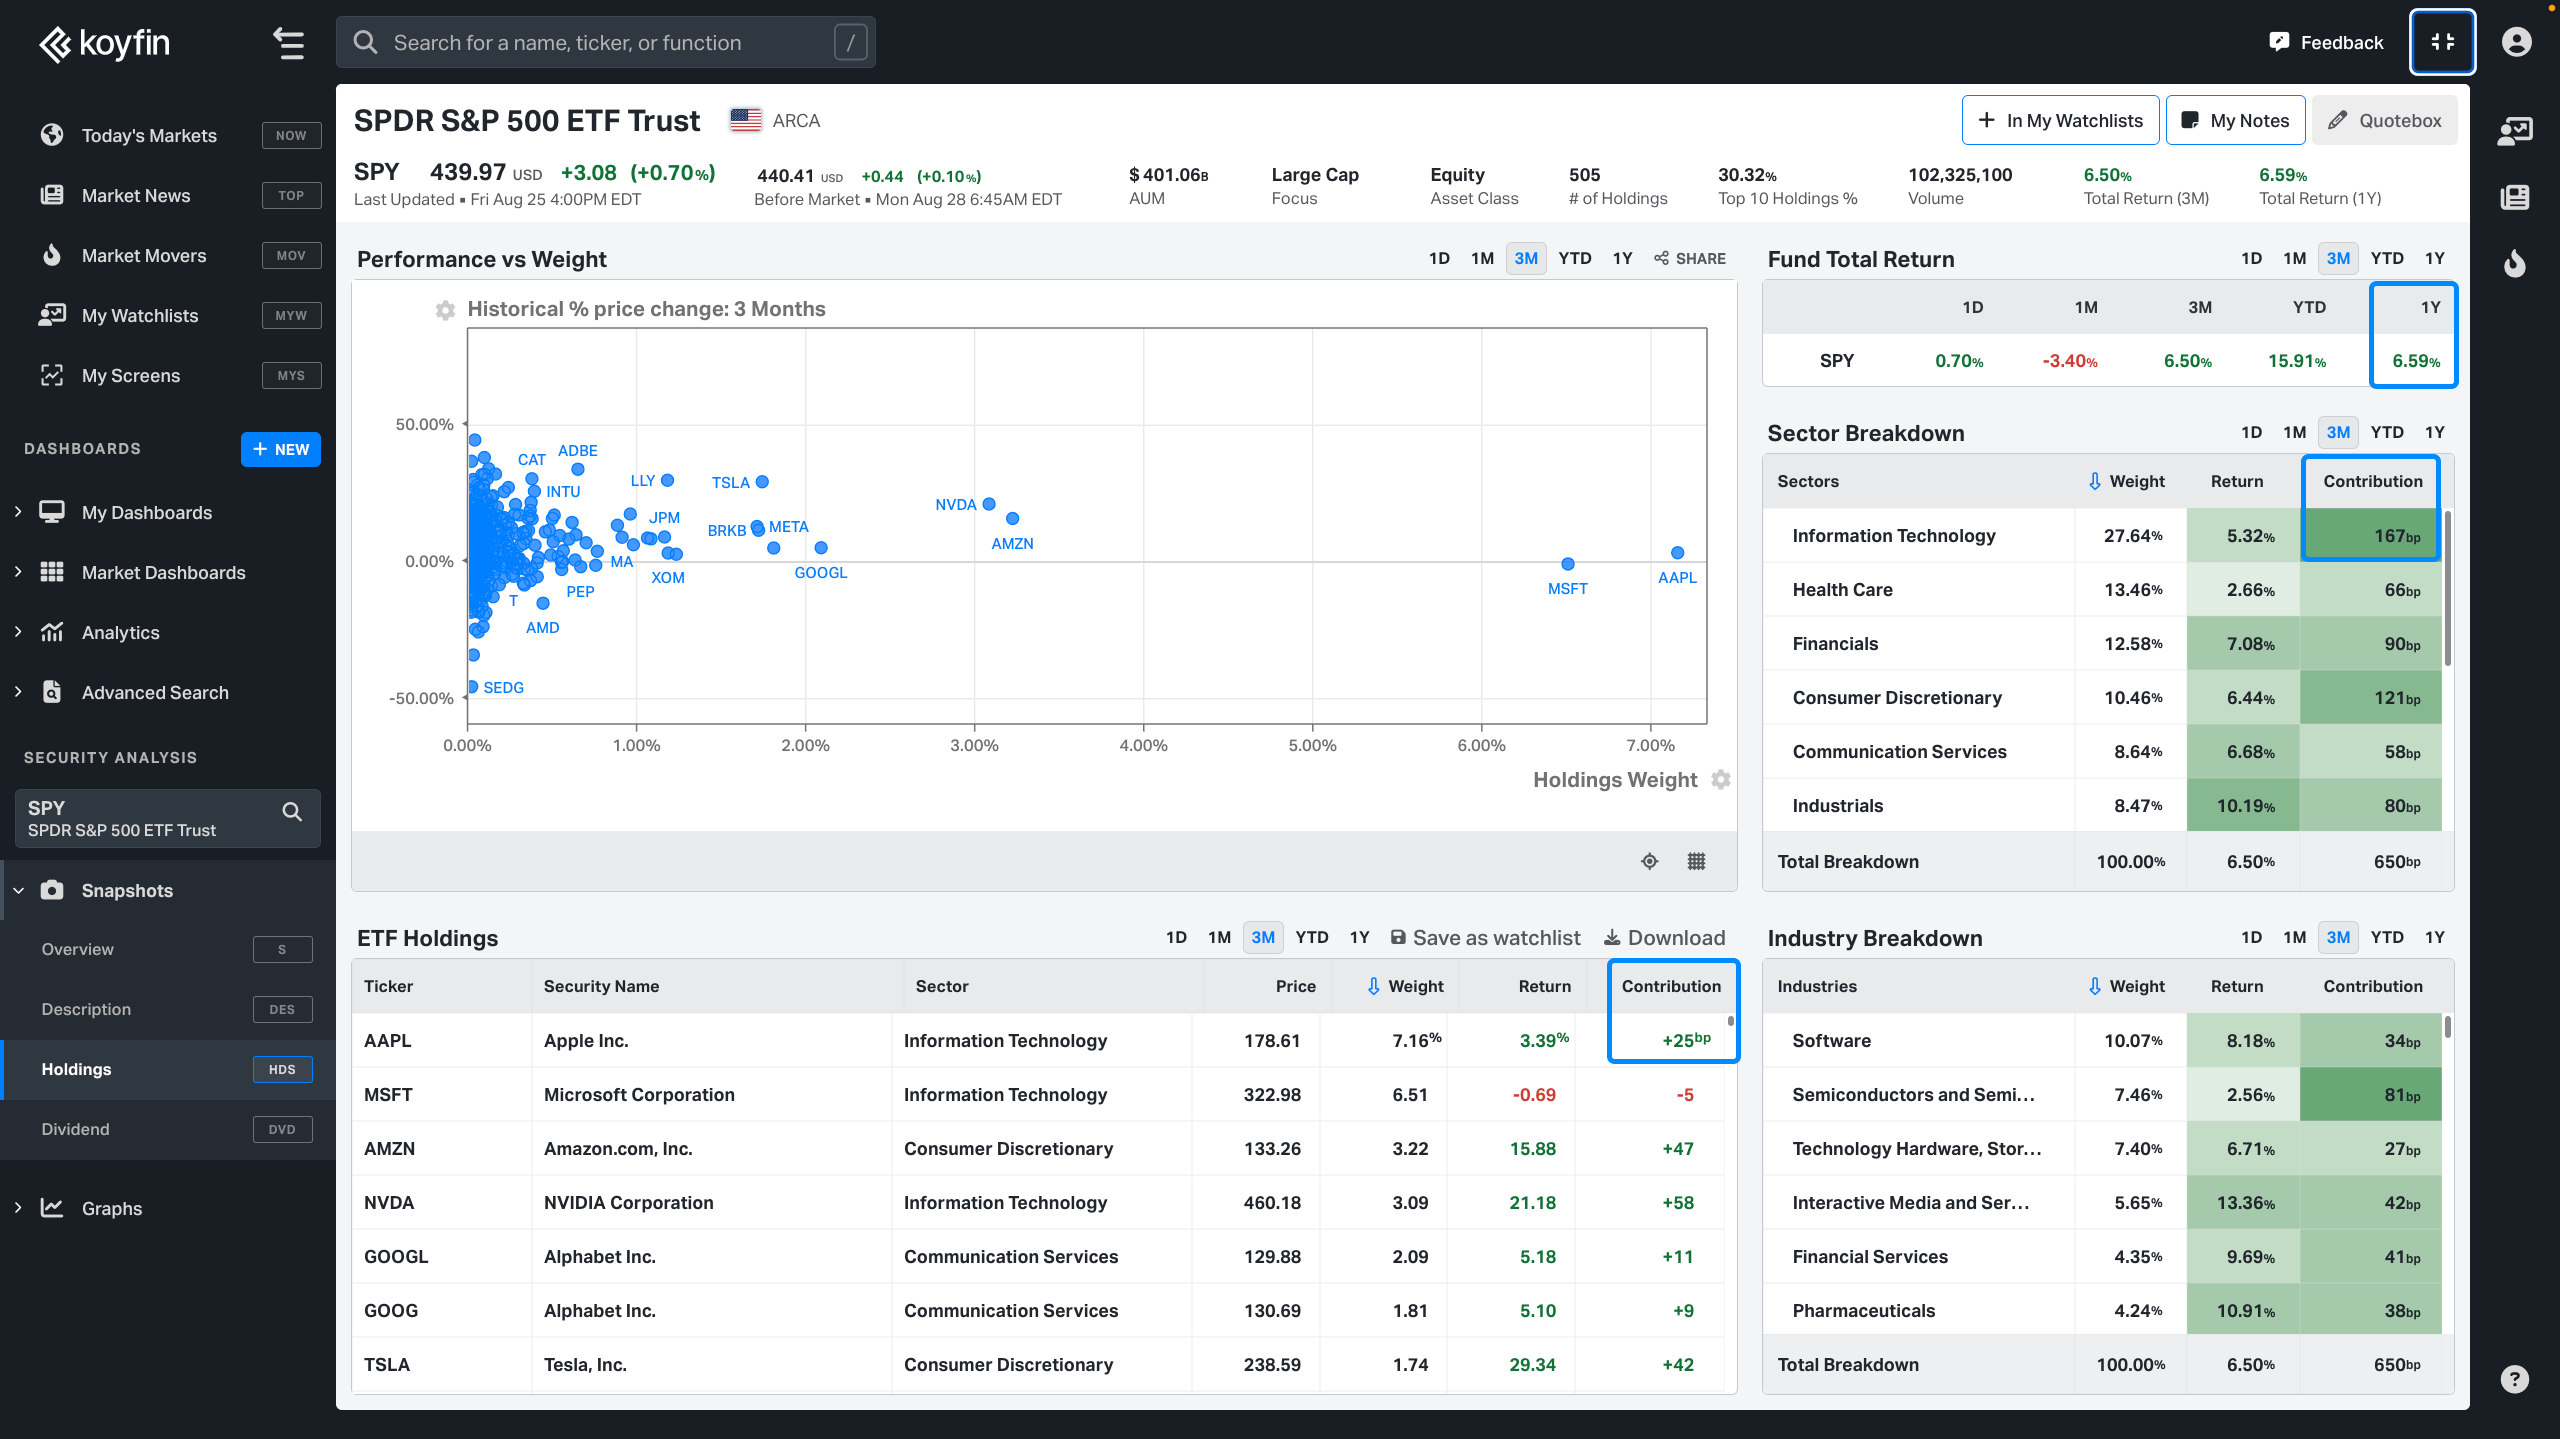The image size is (2560, 1439).
Task: Click the search icon in SPY security box
Action: coord(292,811)
